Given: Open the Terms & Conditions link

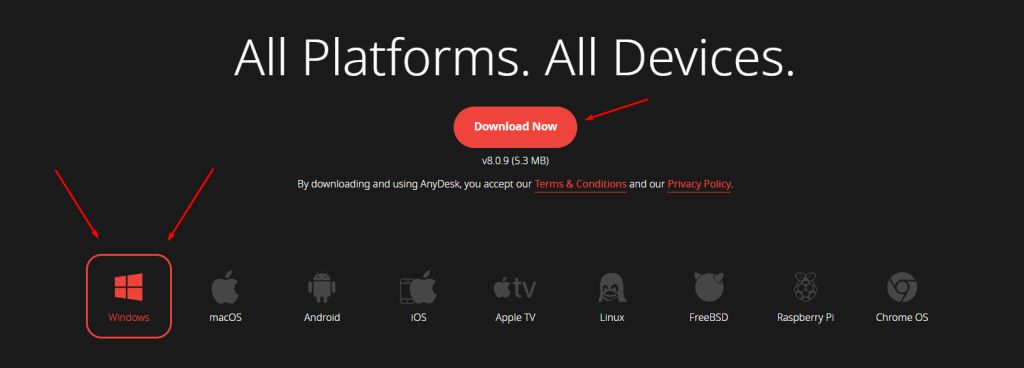Looking at the screenshot, I should pos(581,184).
